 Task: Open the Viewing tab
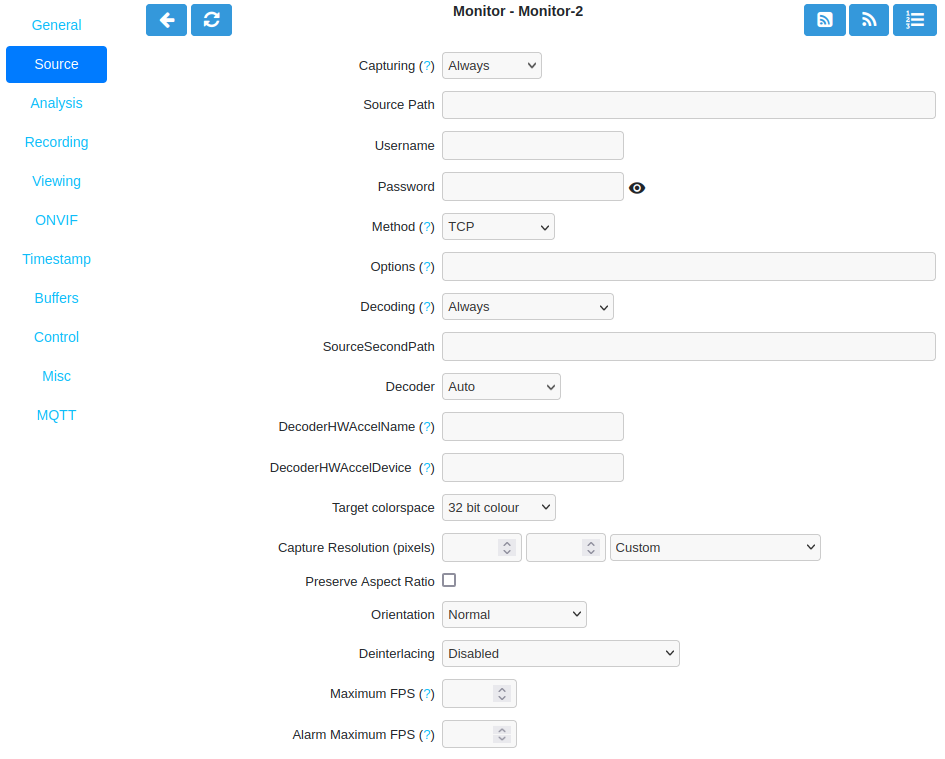(x=57, y=181)
